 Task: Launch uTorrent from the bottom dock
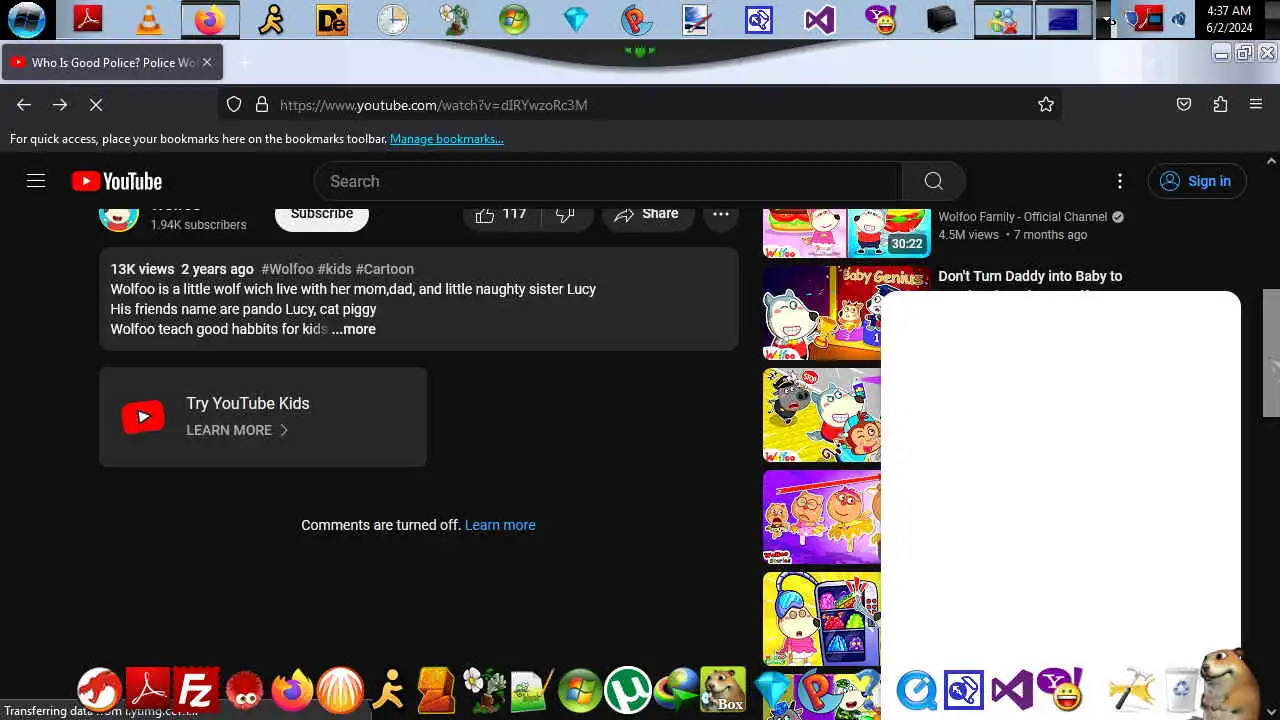pos(628,691)
